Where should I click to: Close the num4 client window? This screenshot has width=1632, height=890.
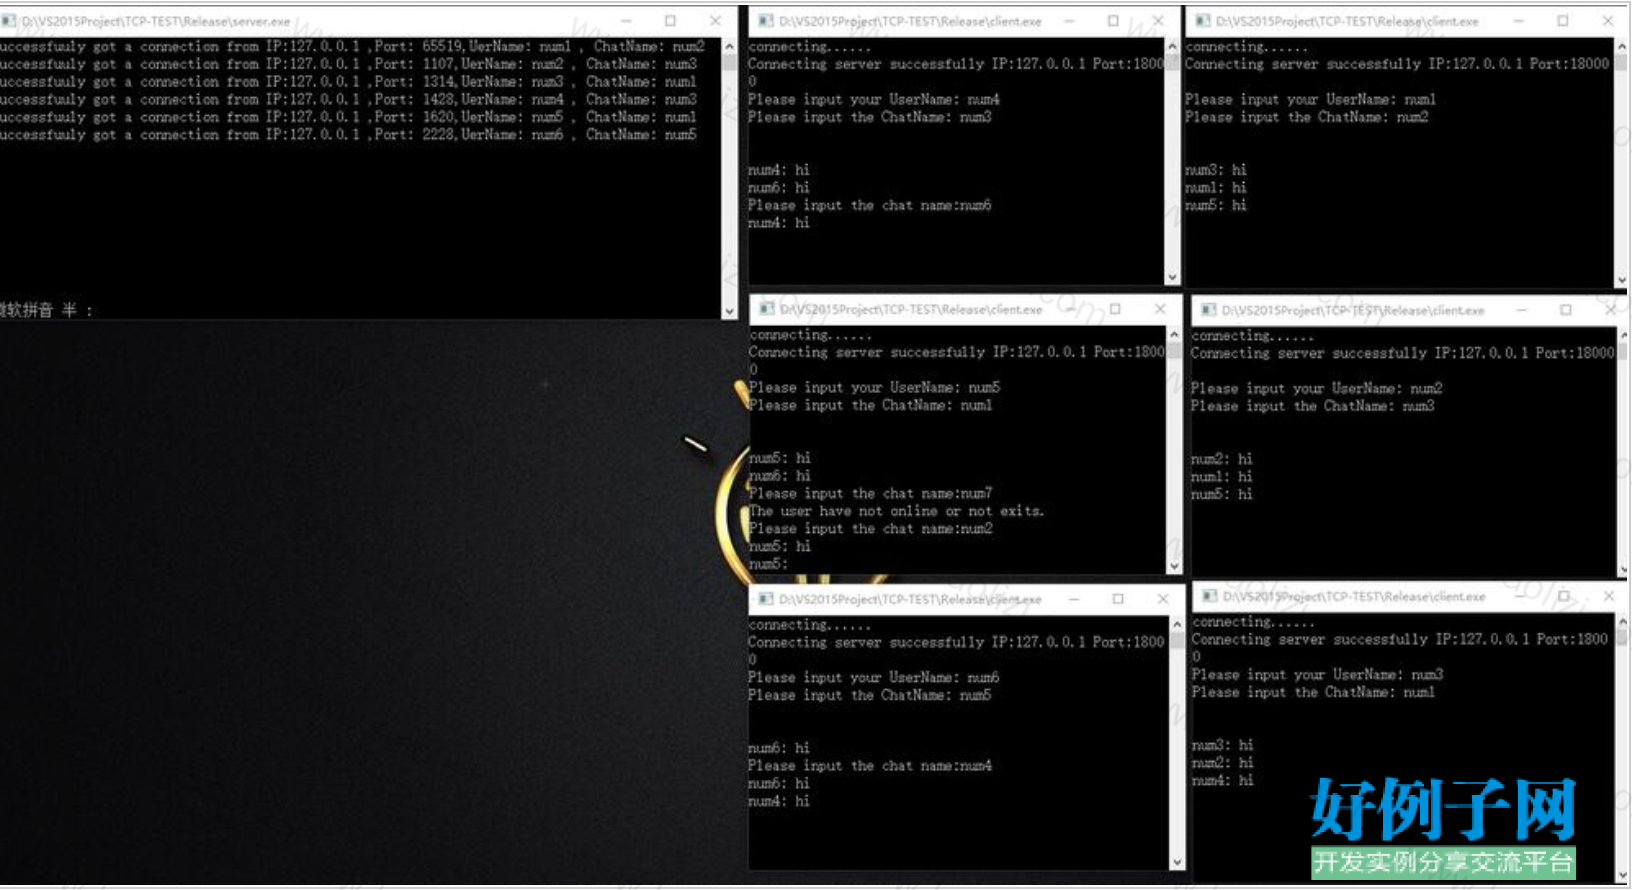[1158, 21]
